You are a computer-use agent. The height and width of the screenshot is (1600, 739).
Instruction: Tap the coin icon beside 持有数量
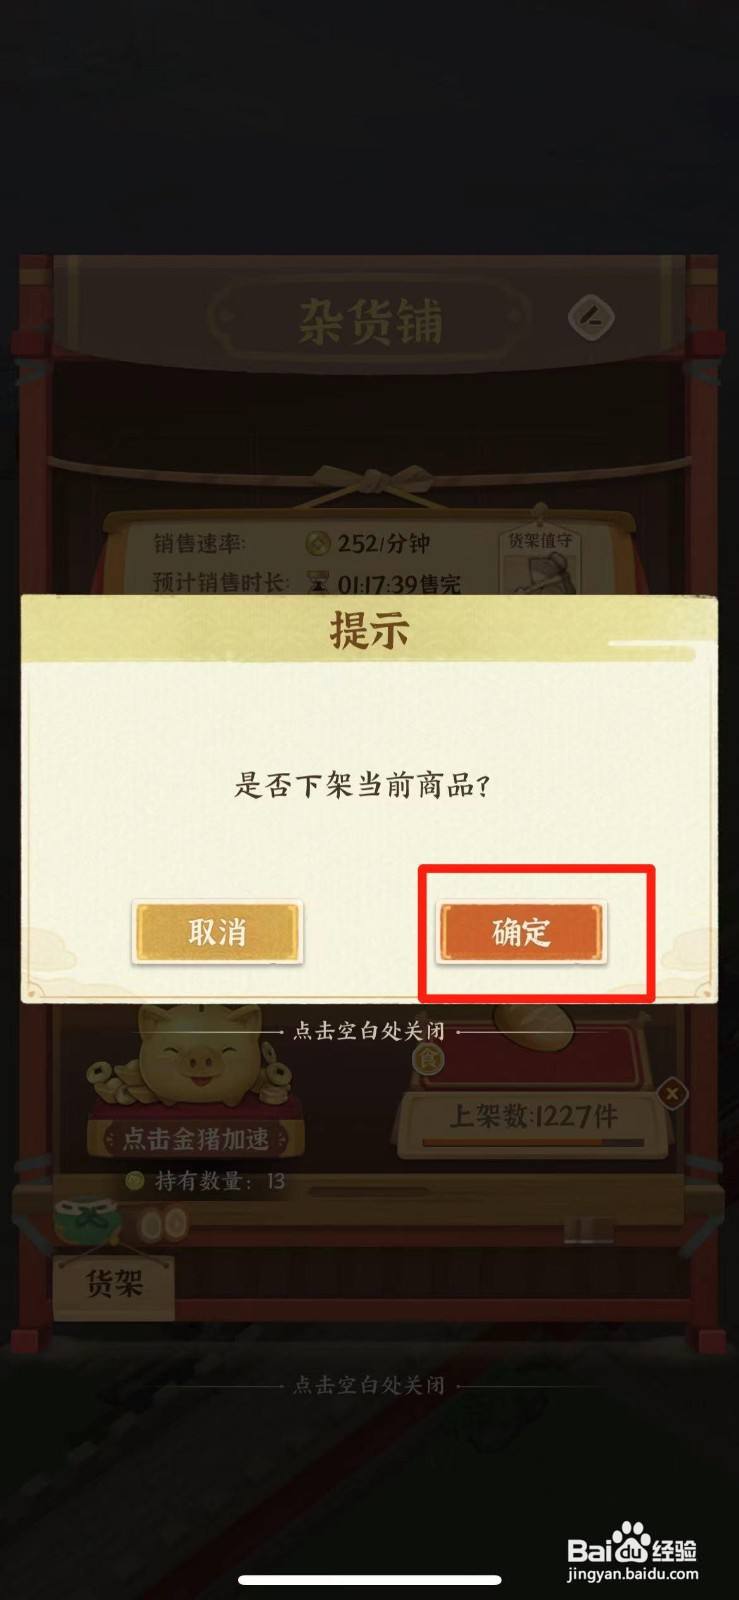click(x=134, y=1181)
